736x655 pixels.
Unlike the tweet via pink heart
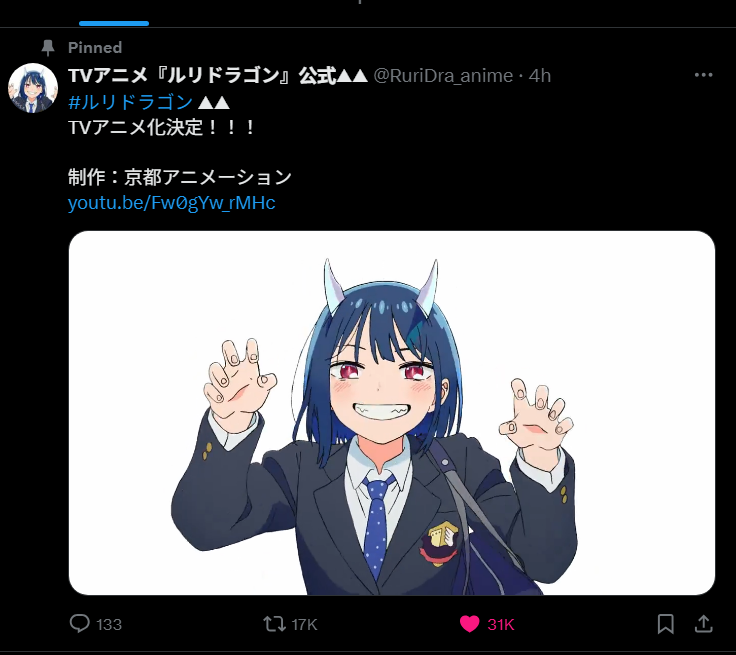469,624
